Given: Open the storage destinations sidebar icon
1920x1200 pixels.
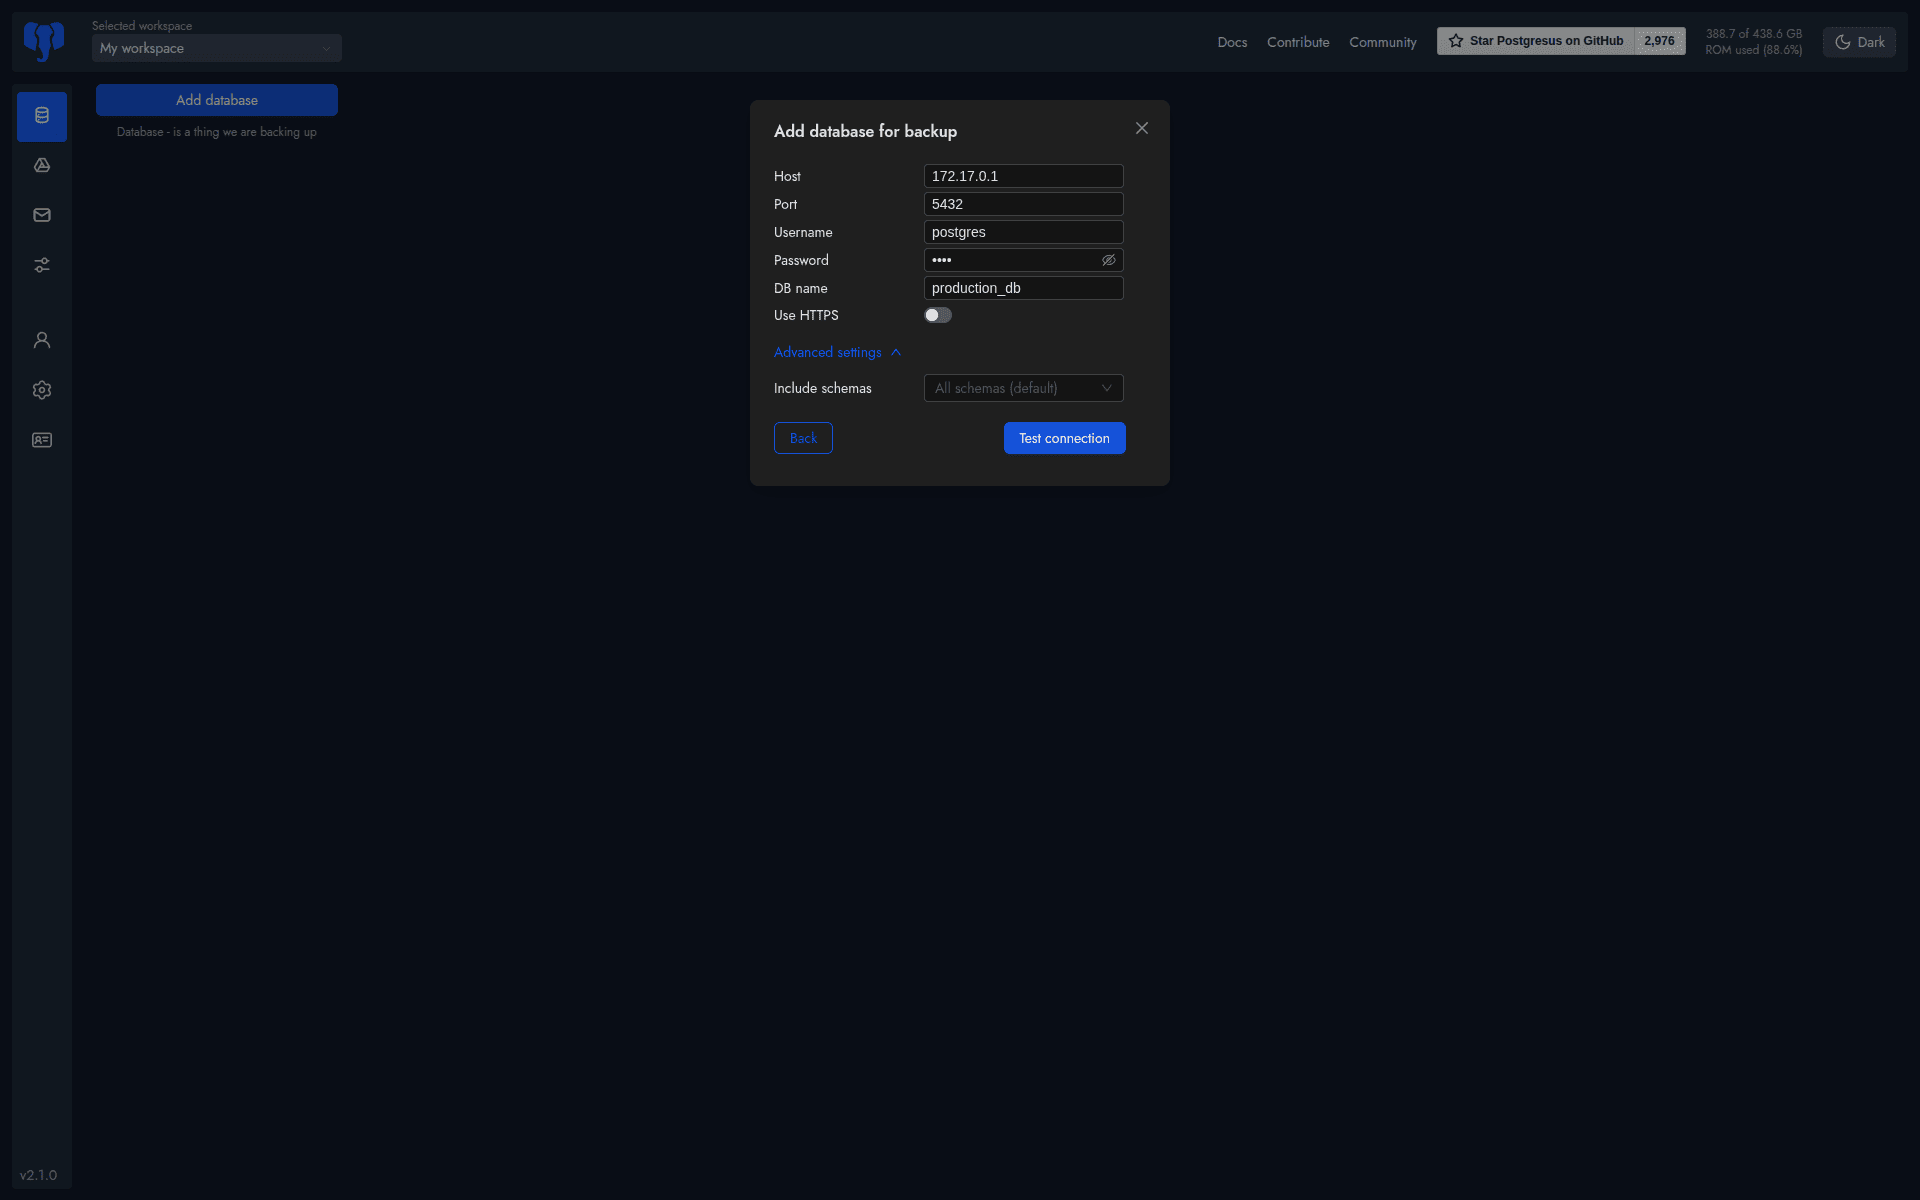Looking at the screenshot, I should (x=41, y=165).
